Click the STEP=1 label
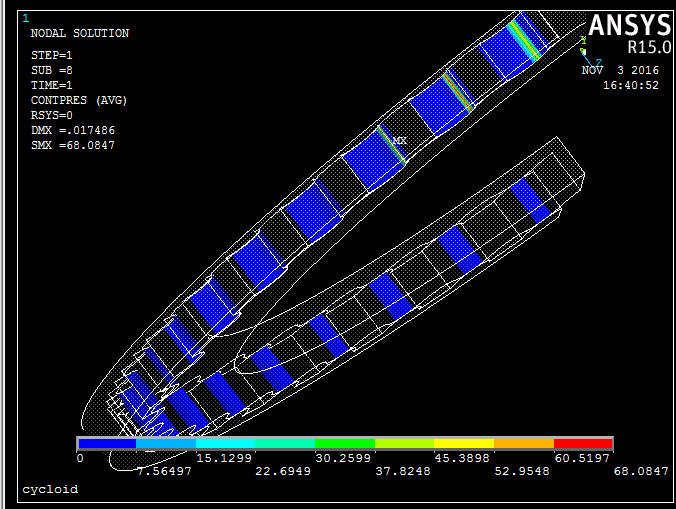The width and height of the screenshot is (676, 509). tap(52, 55)
